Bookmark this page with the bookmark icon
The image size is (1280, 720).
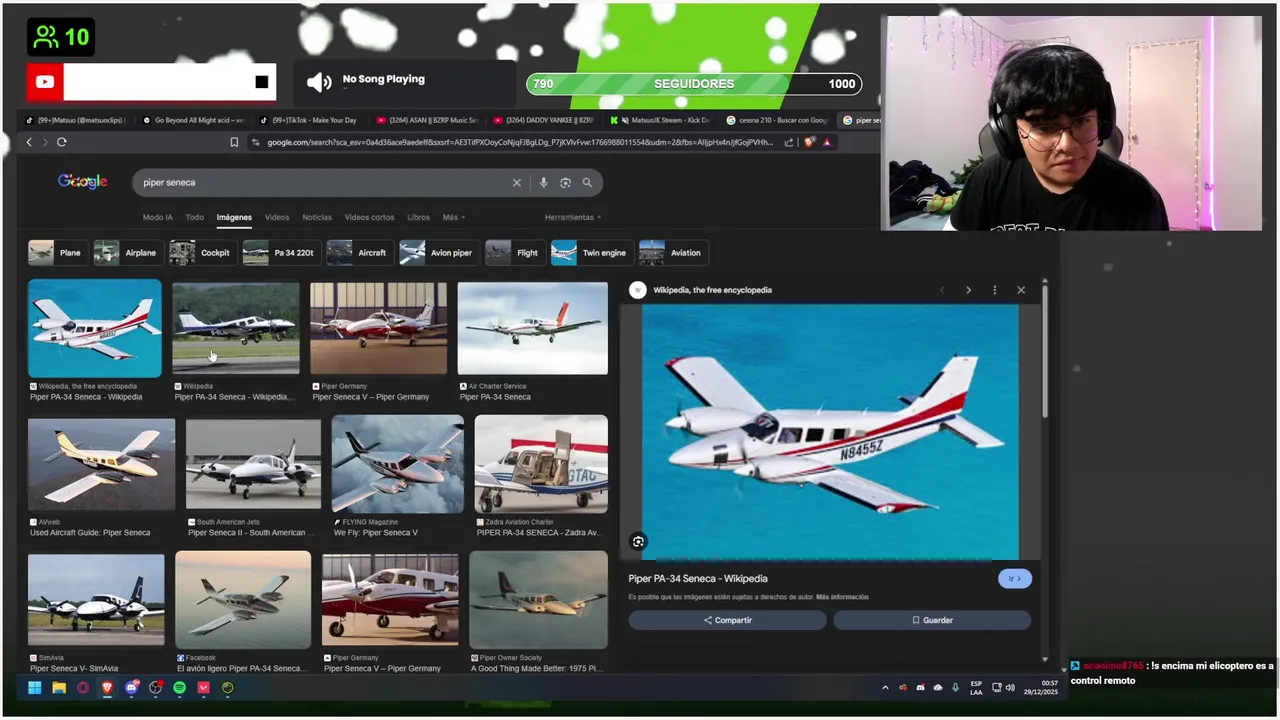[234, 142]
